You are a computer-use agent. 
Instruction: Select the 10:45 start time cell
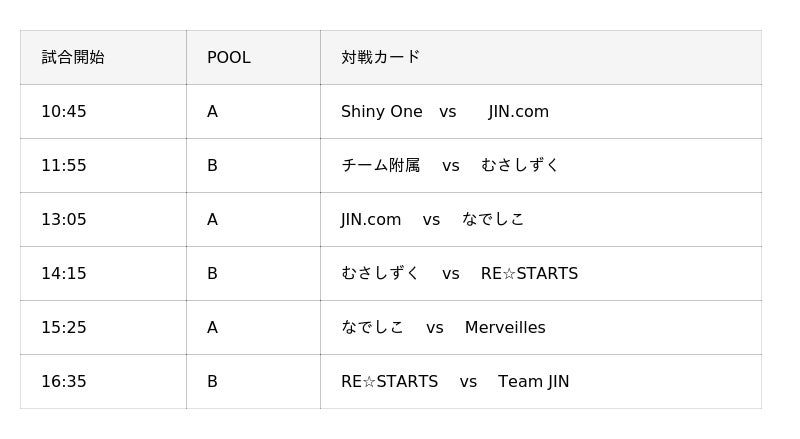(64, 112)
